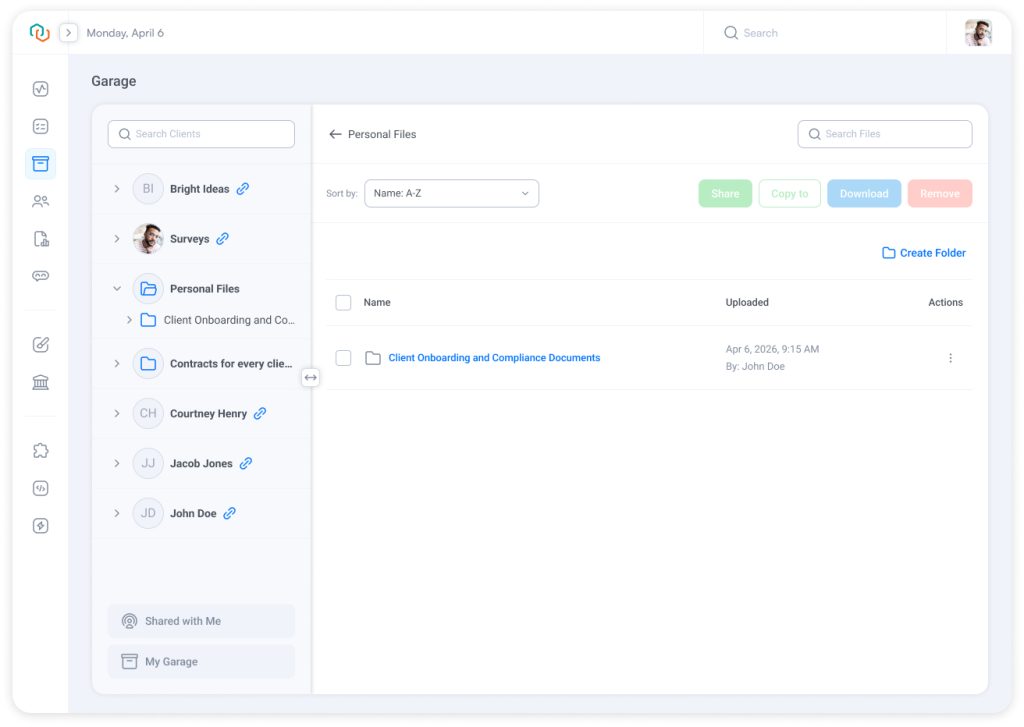Select Contracts for every clie... folder

(231, 364)
